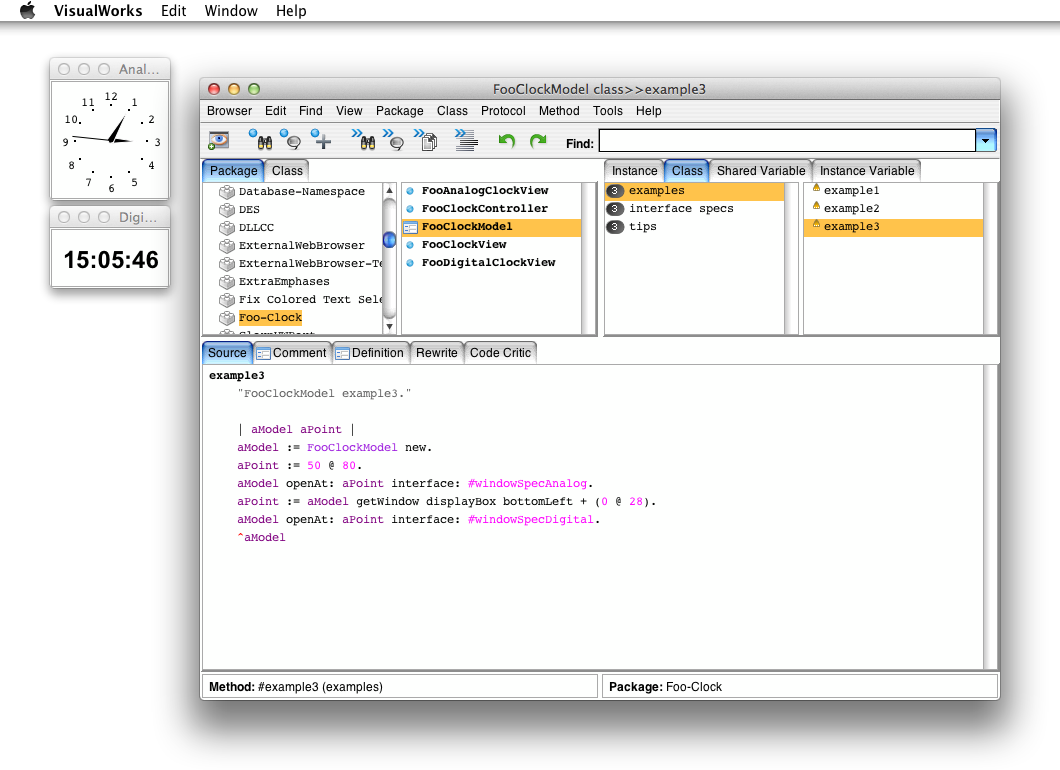Open the Rewrite tab
This screenshot has width=1060, height=770.
pyautogui.click(x=437, y=353)
